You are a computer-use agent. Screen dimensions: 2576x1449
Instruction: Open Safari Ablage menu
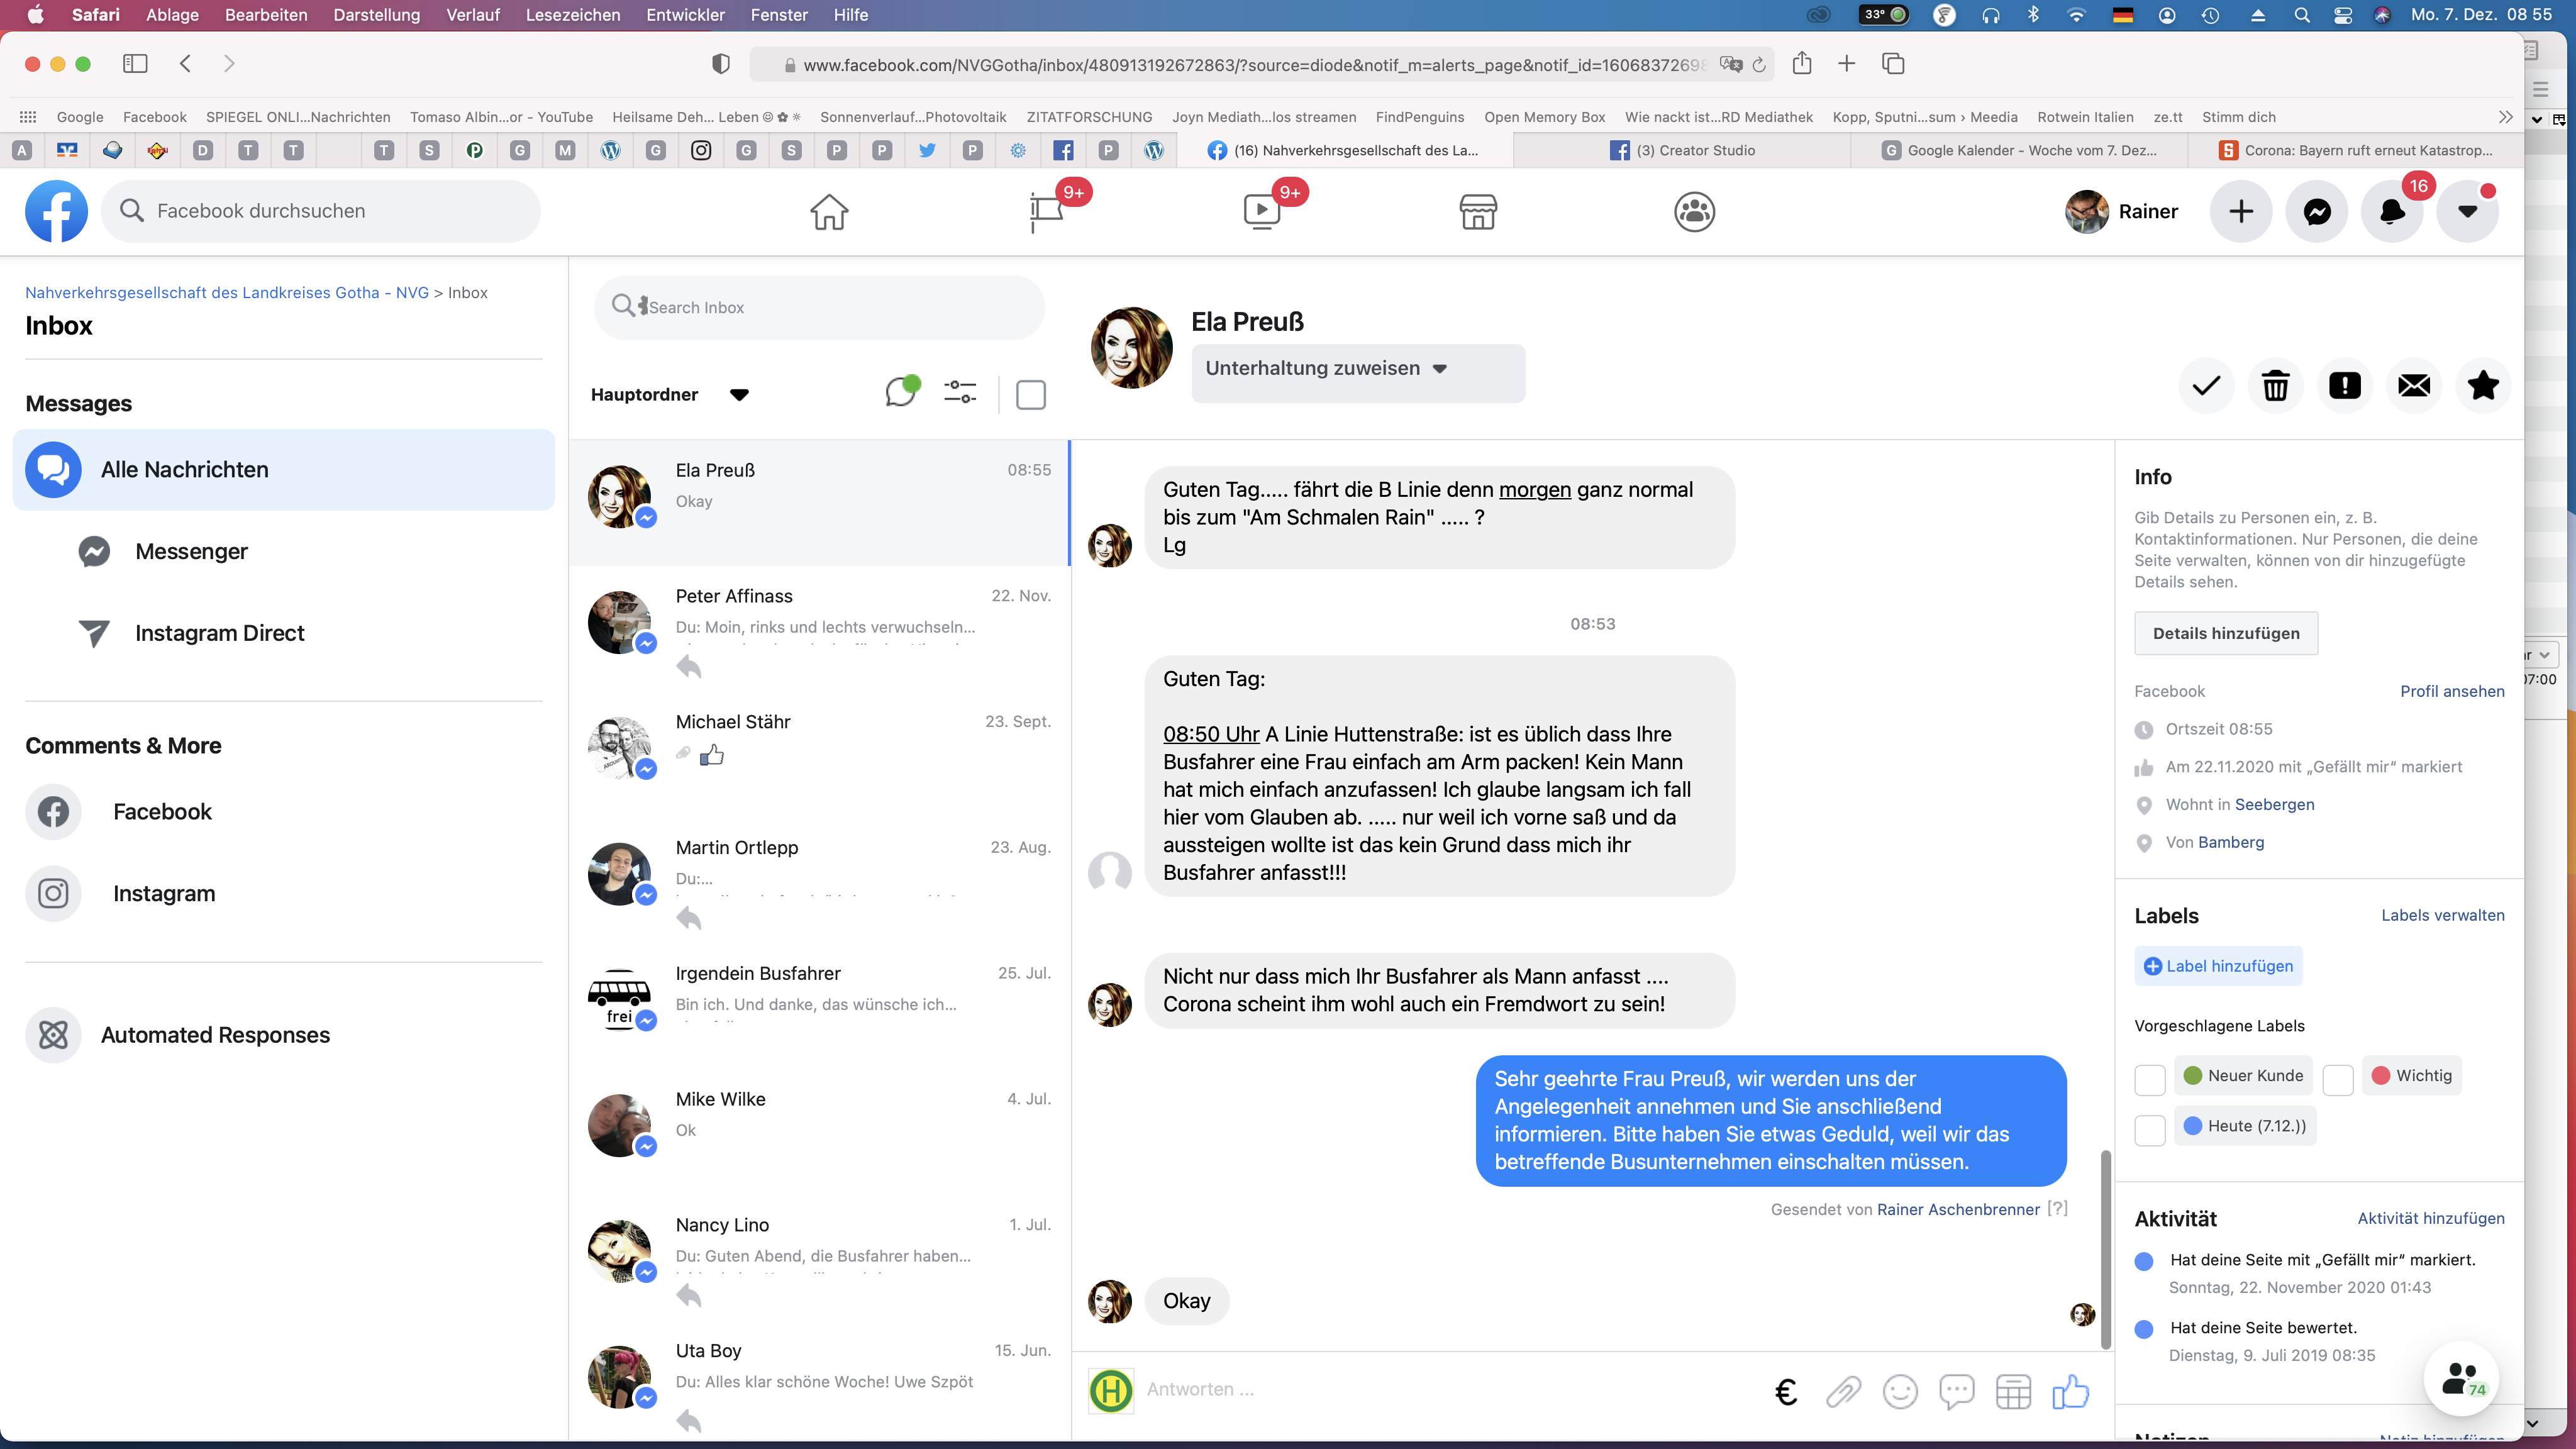click(172, 15)
